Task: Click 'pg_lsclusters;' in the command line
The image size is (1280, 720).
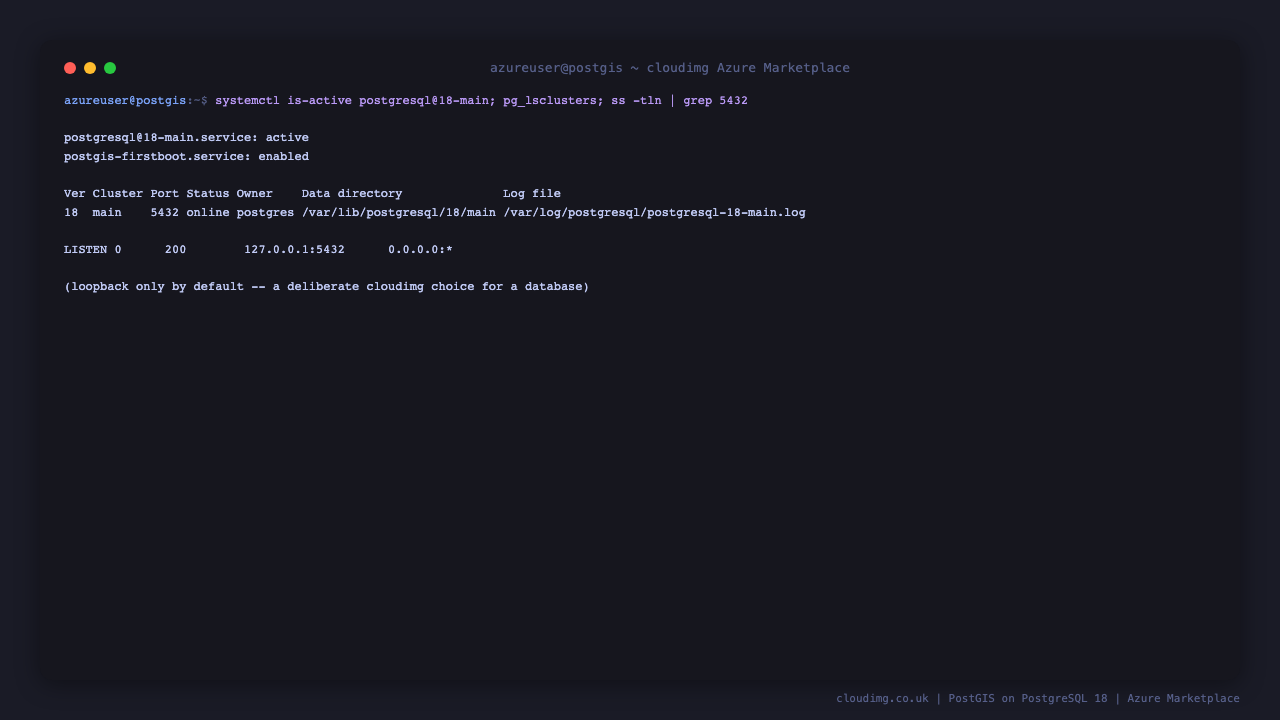Action: click(553, 101)
